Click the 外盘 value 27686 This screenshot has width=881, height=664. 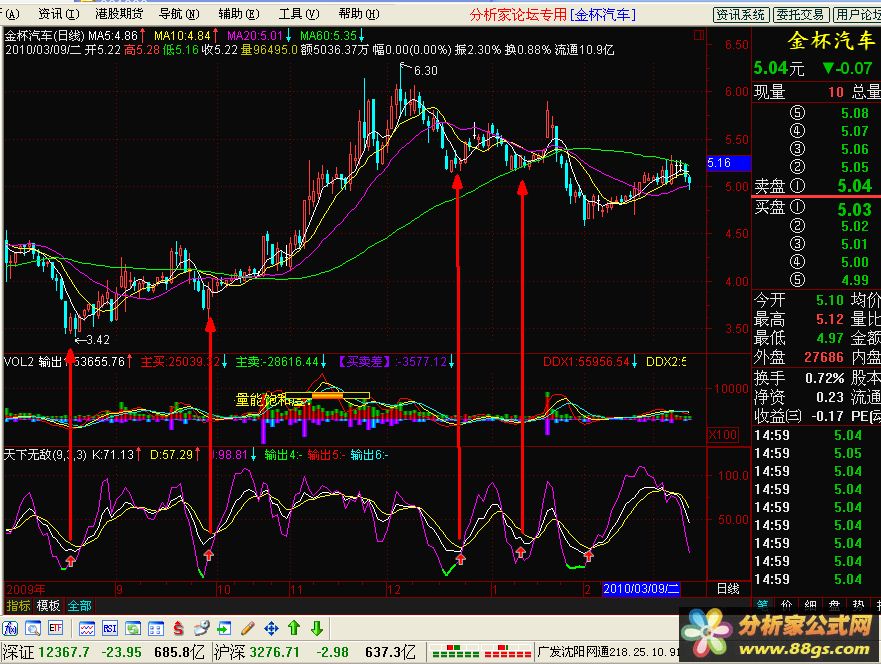click(x=824, y=357)
